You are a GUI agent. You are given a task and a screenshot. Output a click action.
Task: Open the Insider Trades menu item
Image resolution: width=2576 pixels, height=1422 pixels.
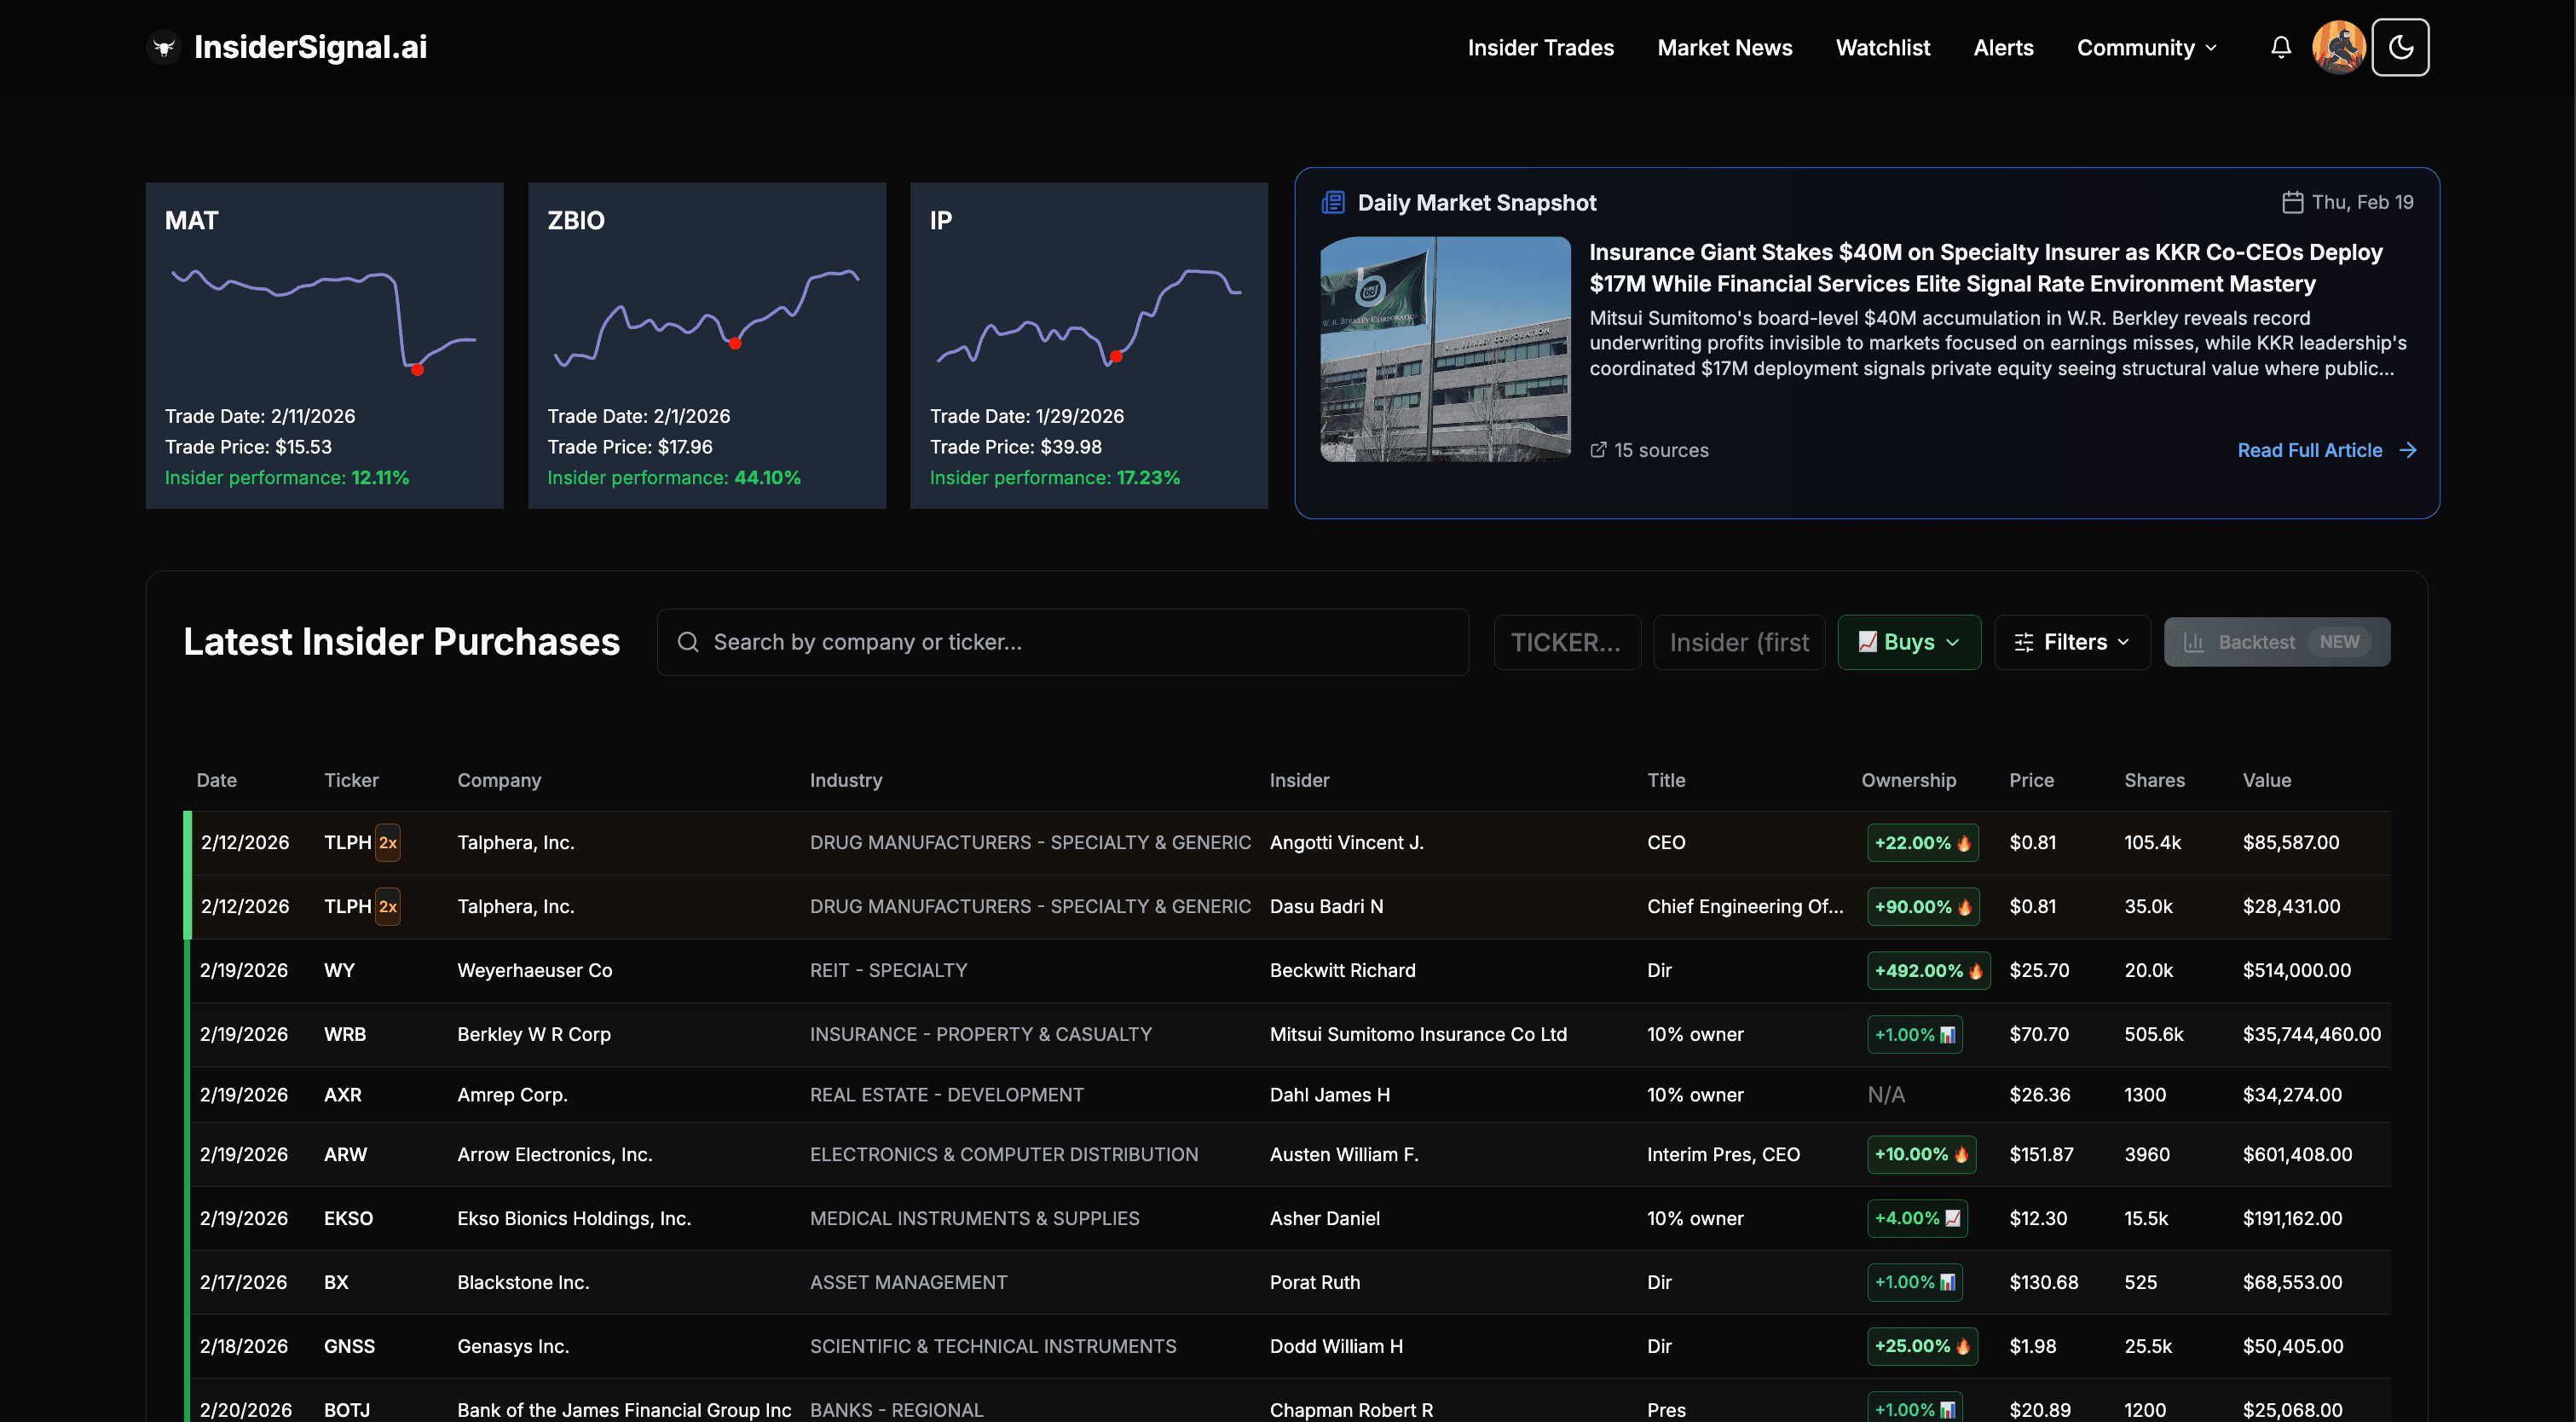(1540, 47)
